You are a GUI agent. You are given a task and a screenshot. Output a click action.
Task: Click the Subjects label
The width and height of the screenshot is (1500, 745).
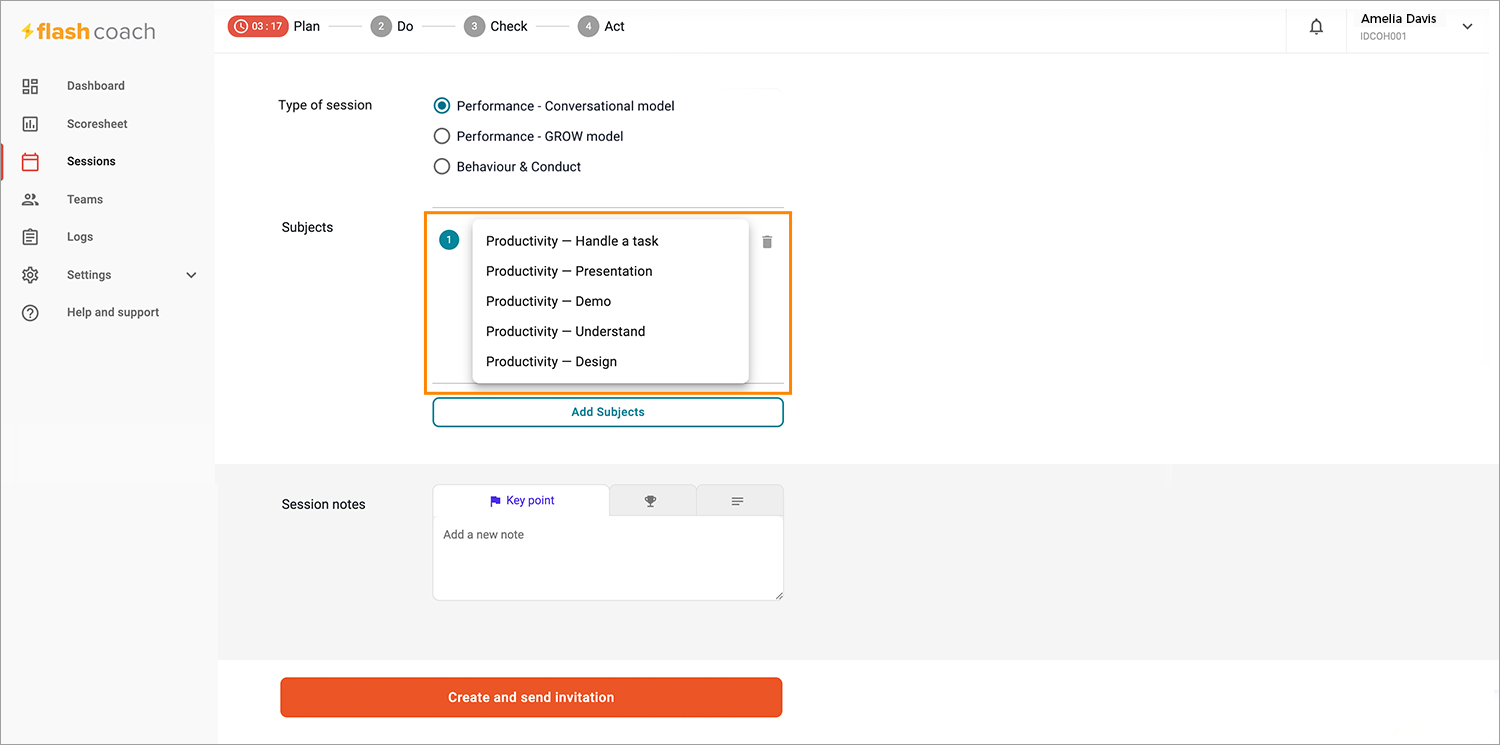pyautogui.click(x=307, y=227)
